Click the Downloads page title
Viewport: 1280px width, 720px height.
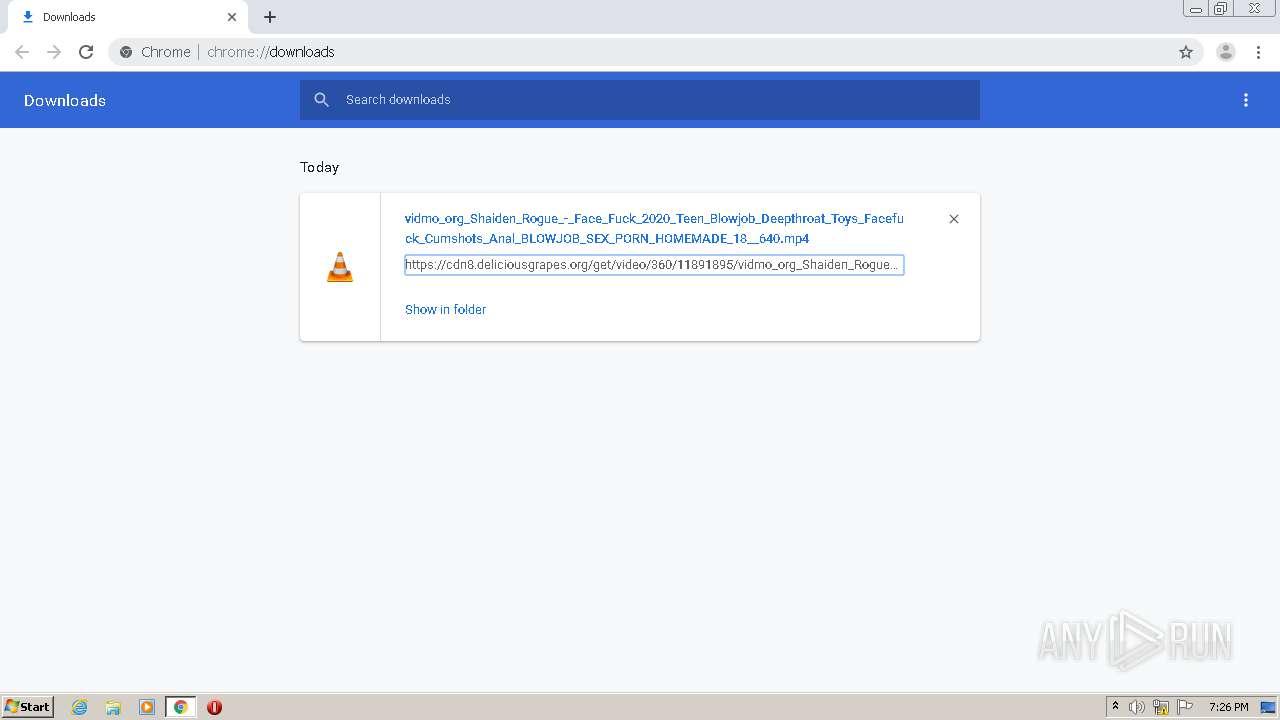tap(65, 100)
